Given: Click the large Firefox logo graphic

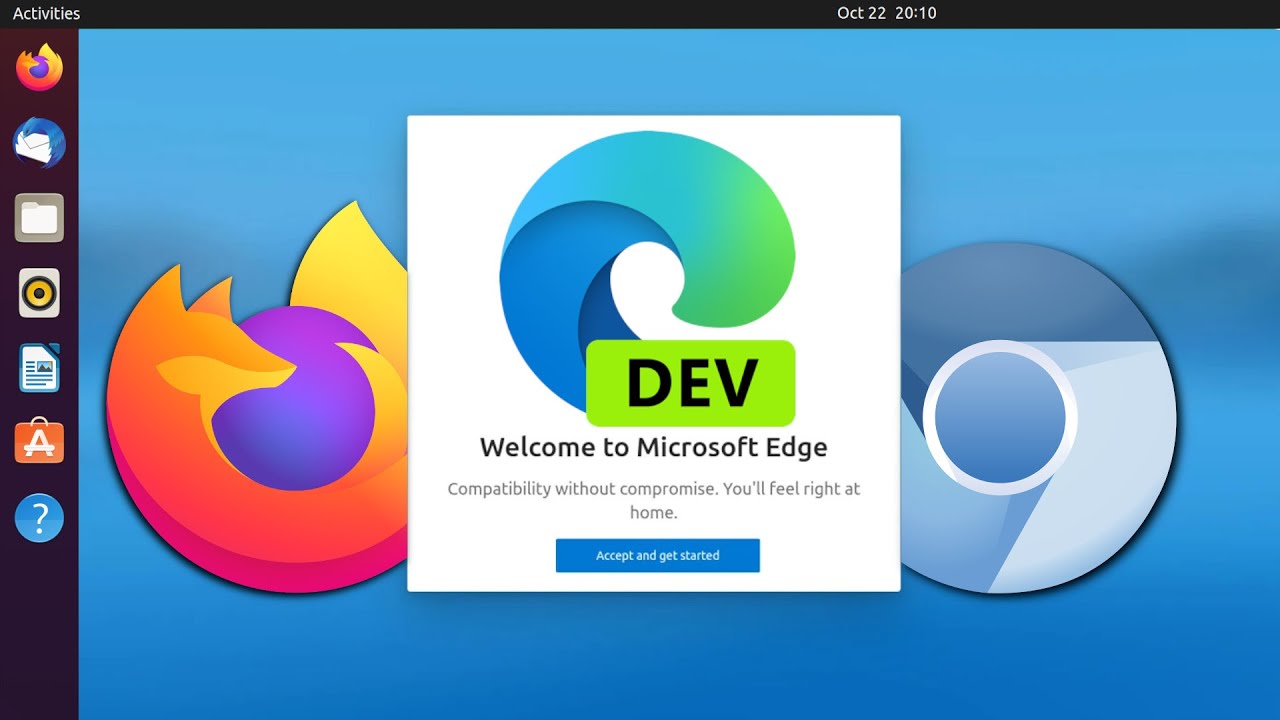Looking at the screenshot, I should [257, 397].
